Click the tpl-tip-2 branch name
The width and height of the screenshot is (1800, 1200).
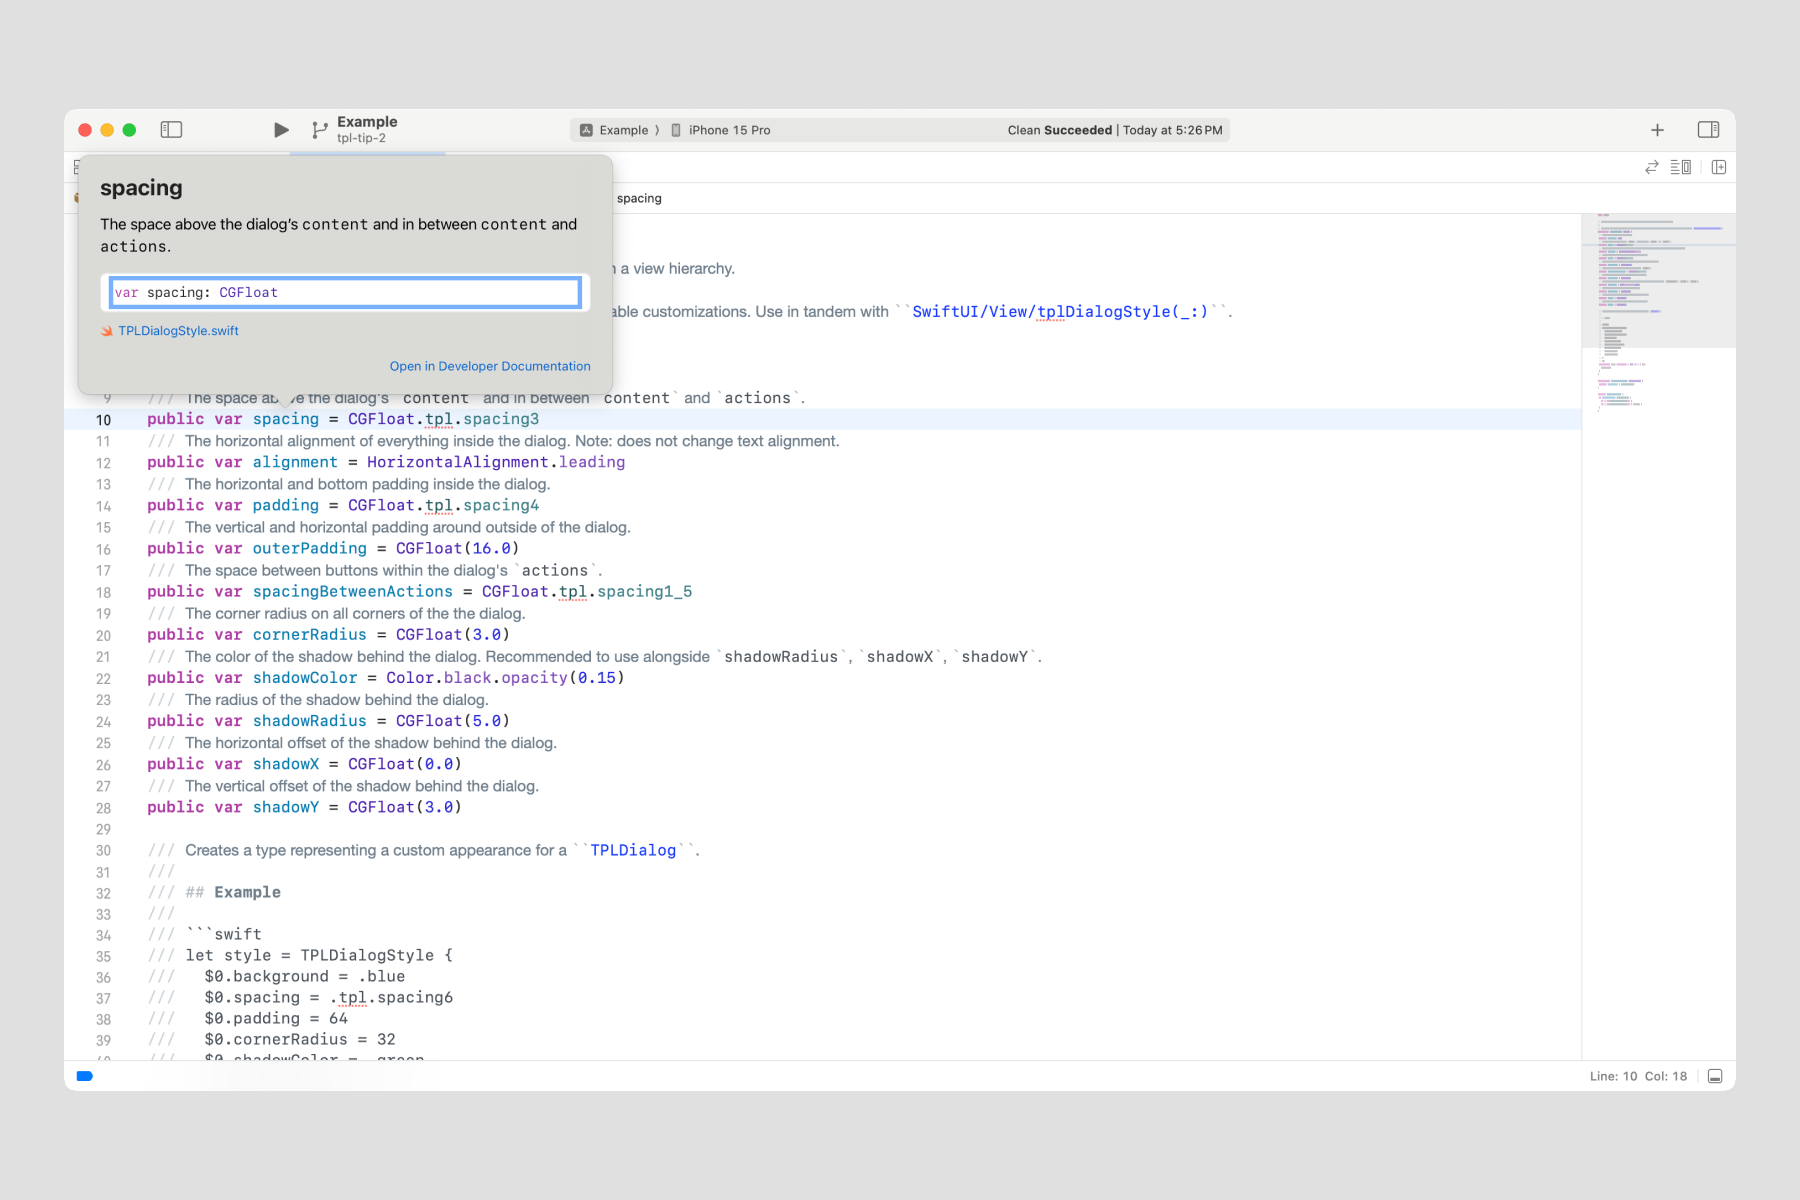coord(361,139)
